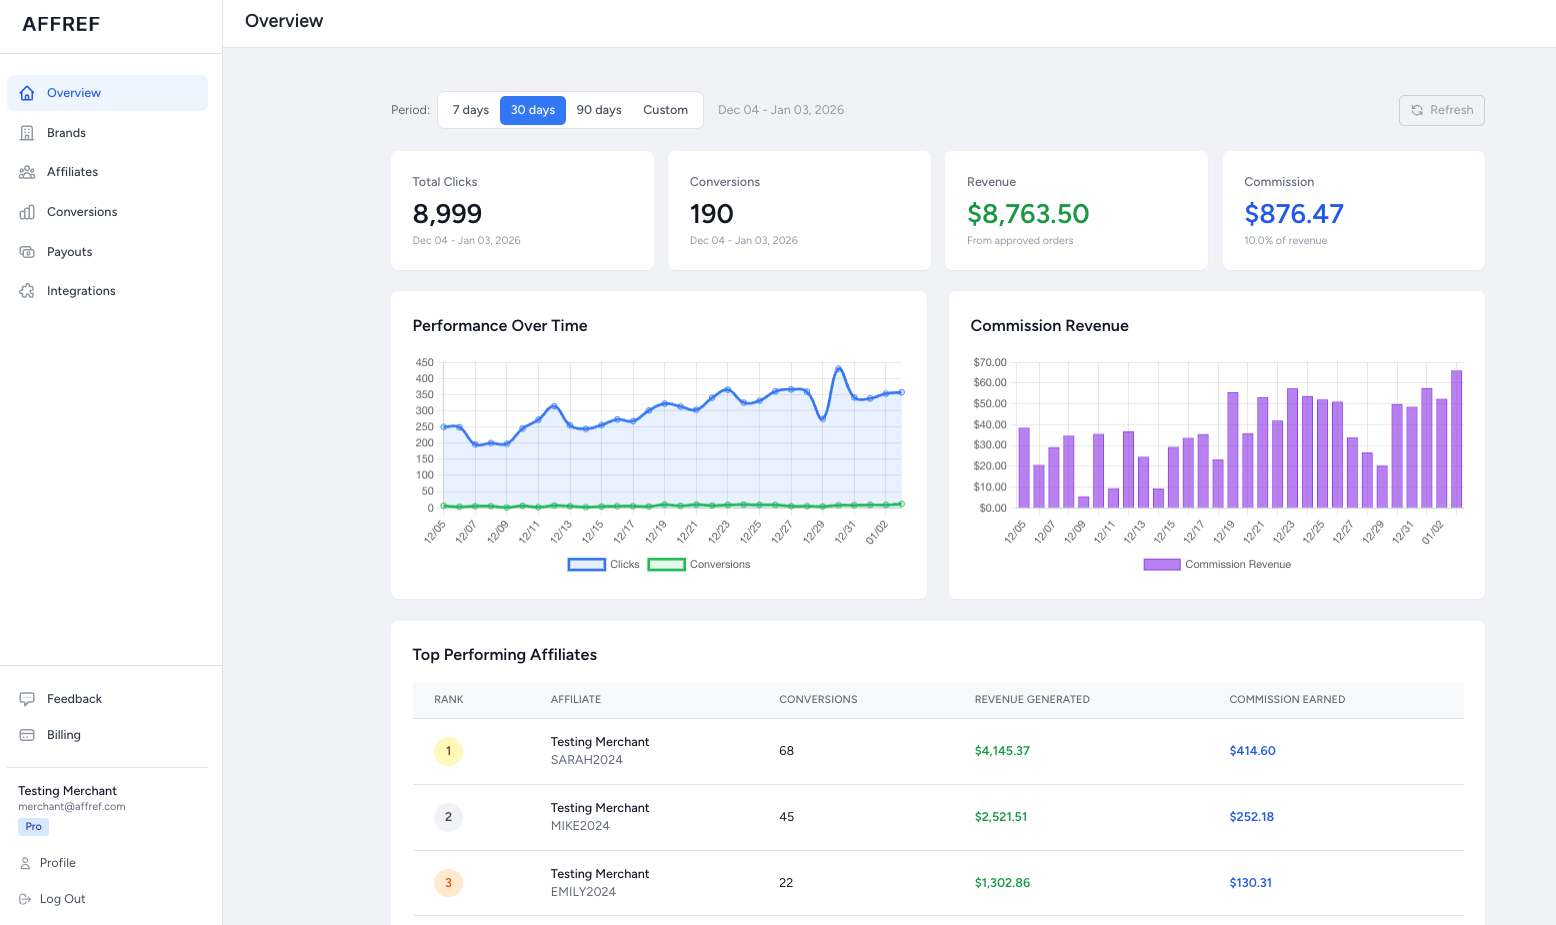Open the Feedback link

point(107,699)
